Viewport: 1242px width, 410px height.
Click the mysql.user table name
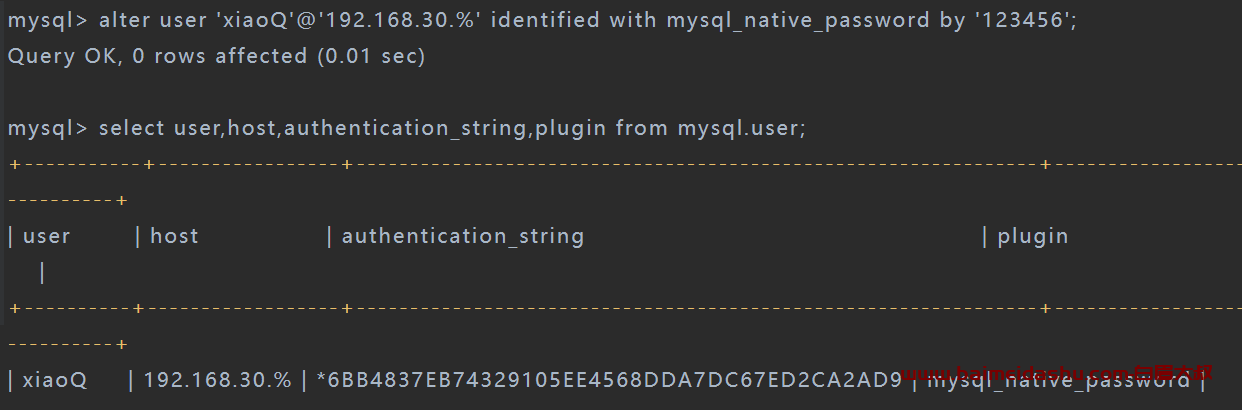click(x=739, y=128)
